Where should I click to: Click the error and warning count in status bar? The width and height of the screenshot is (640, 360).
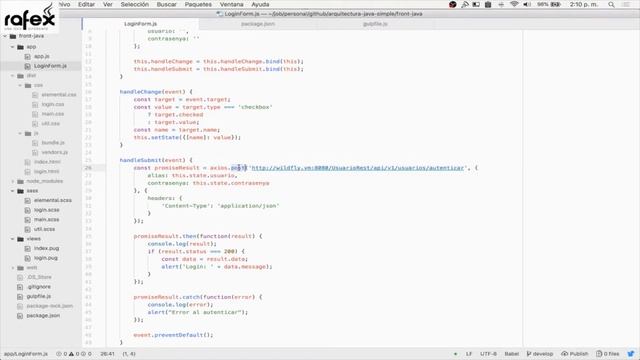(74, 354)
